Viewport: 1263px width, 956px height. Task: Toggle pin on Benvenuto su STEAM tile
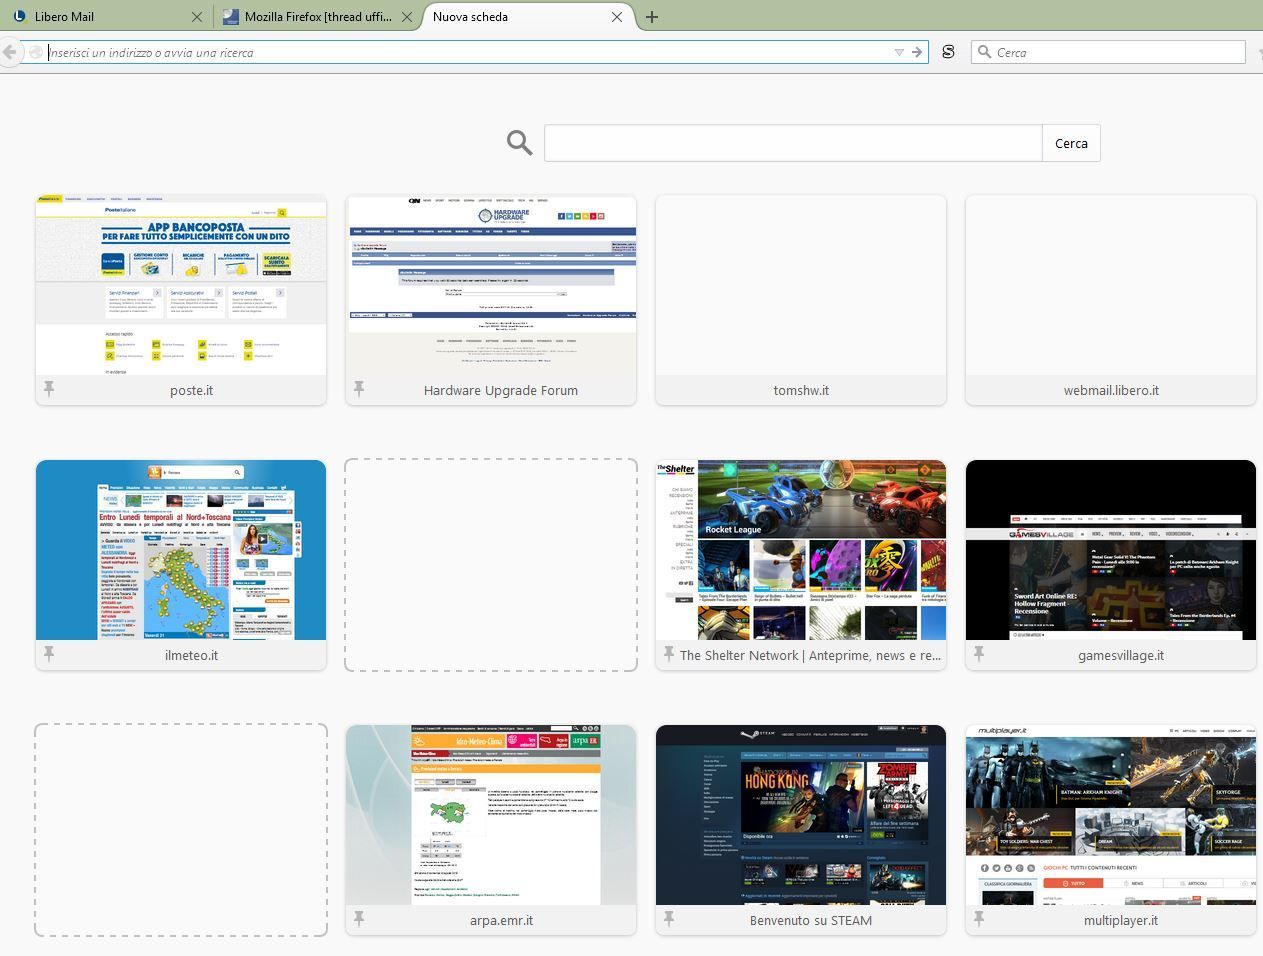669,919
